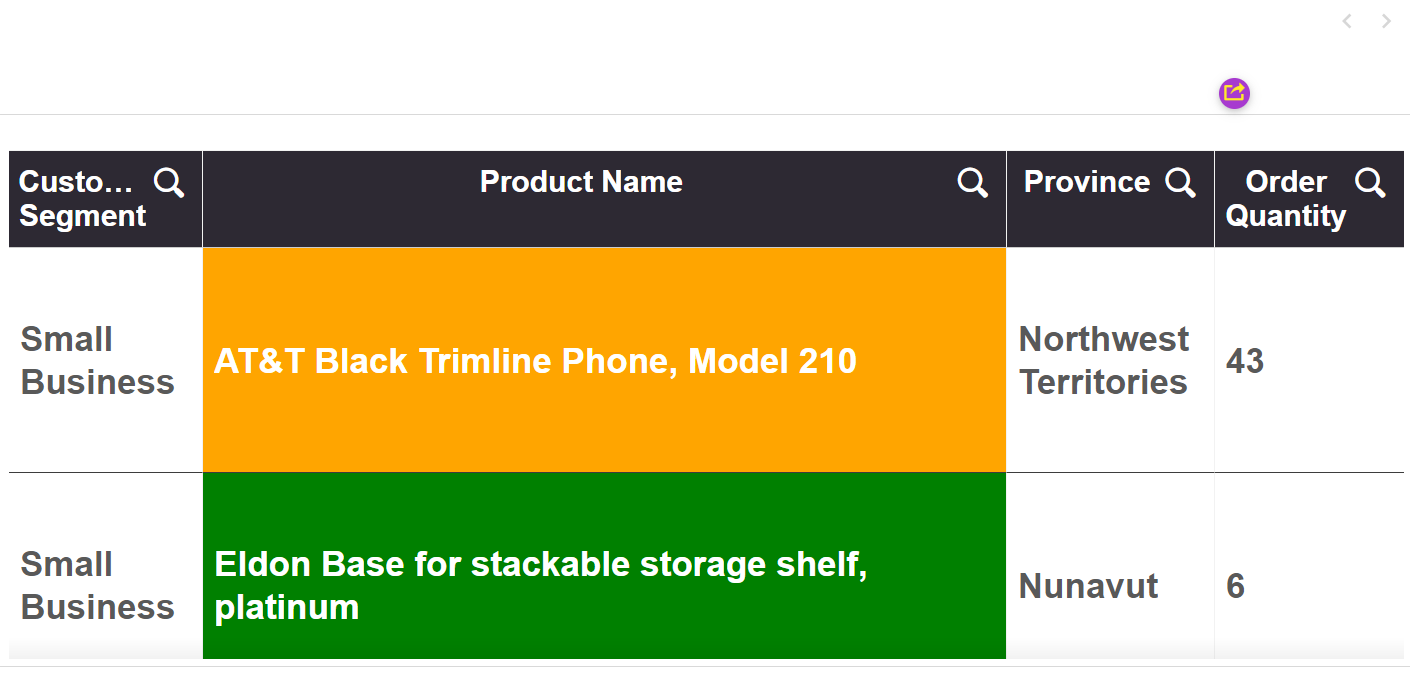Search the Customer Segment column

pyautogui.click(x=168, y=182)
